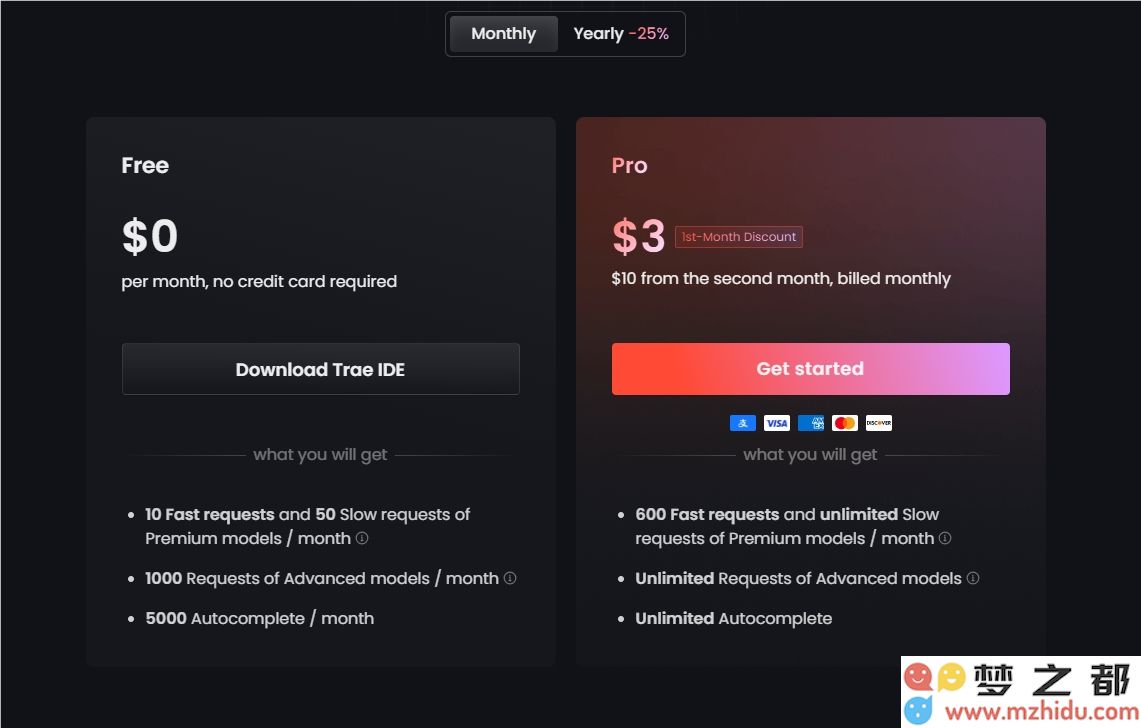This screenshot has height=728, width=1141.
Task: Select the Yearly -25% billing option
Action: pyautogui.click(x=621, y=33)
